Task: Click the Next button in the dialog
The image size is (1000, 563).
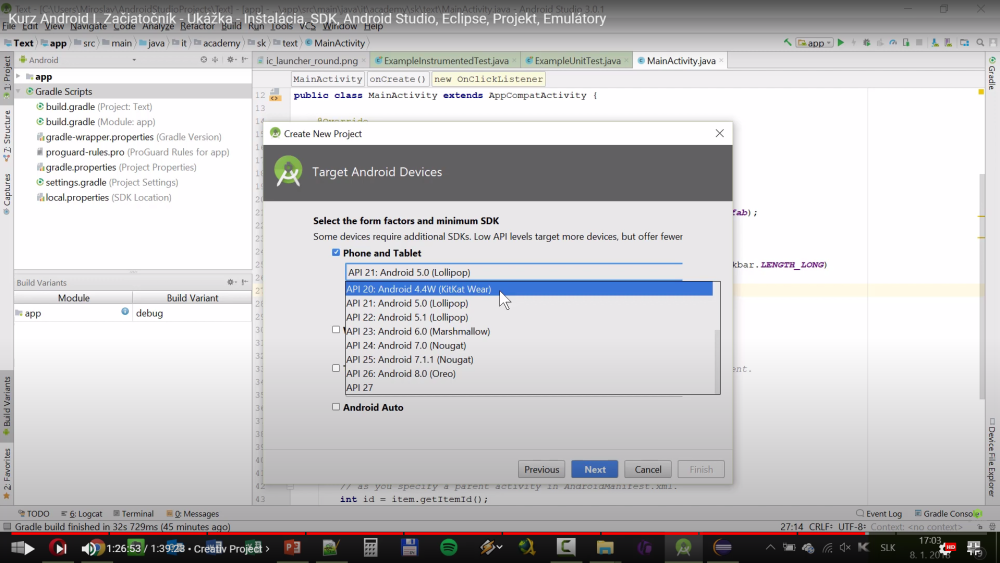Action: (594, 469)
